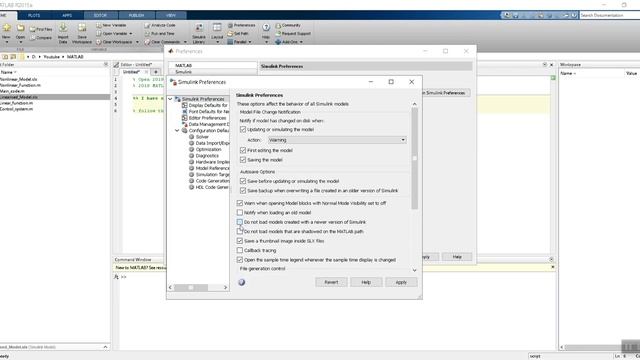Screen dimensions: 640x360
Task: Click Find Files in the ribbon
Action: tap(41, 29)
